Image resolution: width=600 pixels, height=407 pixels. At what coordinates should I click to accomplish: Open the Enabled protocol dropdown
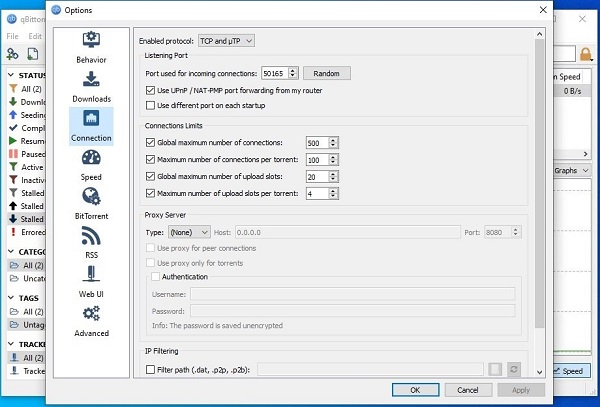226,41
